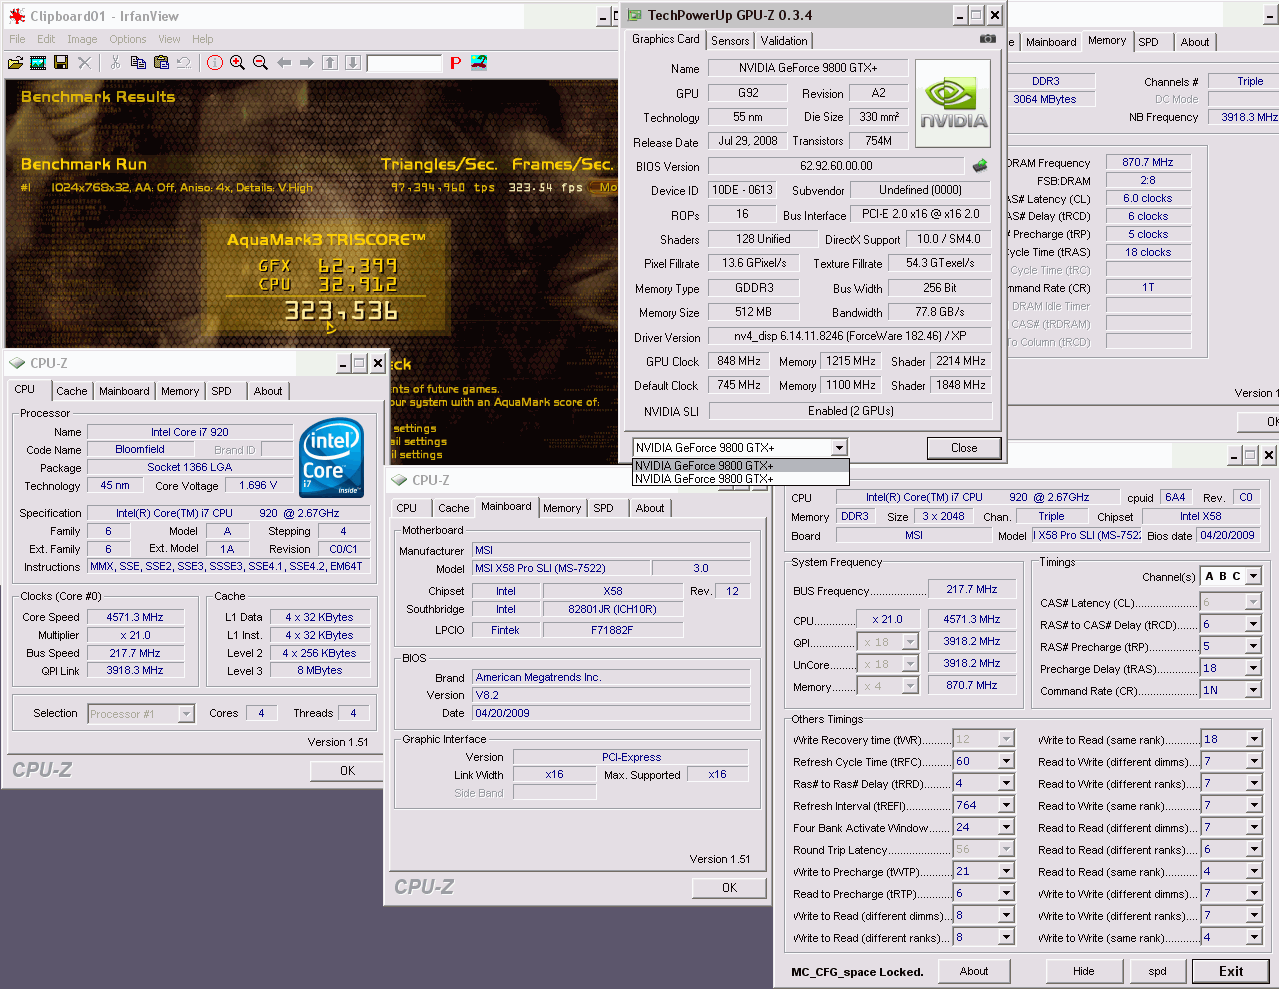Click OK in CPU-Z CPU window

347,771
